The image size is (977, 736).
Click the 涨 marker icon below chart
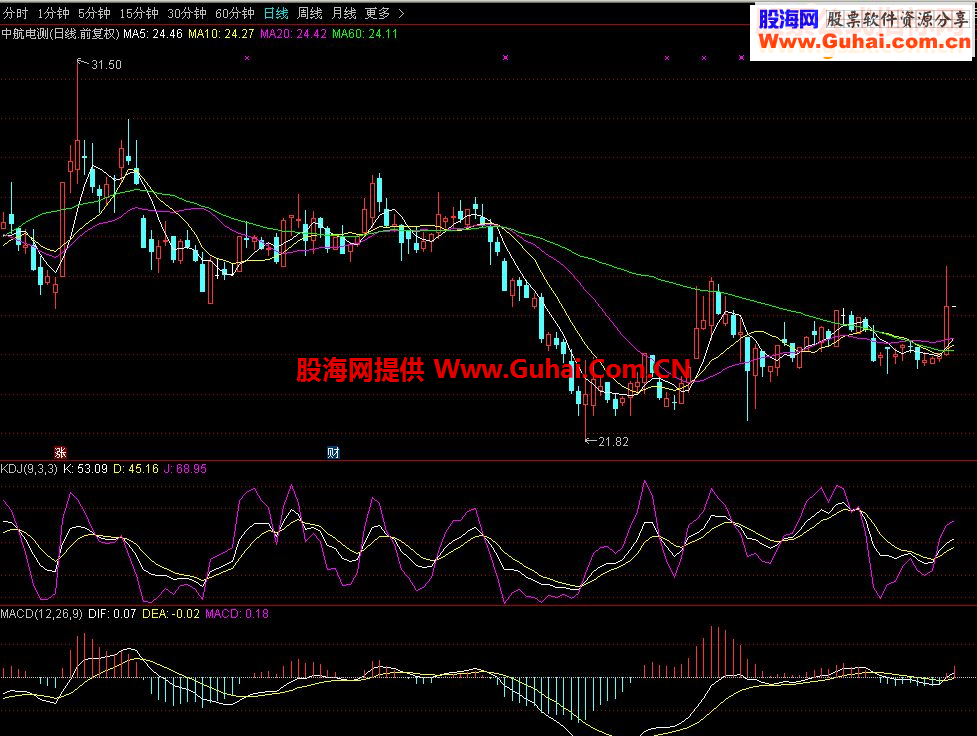tap(60, 453)
